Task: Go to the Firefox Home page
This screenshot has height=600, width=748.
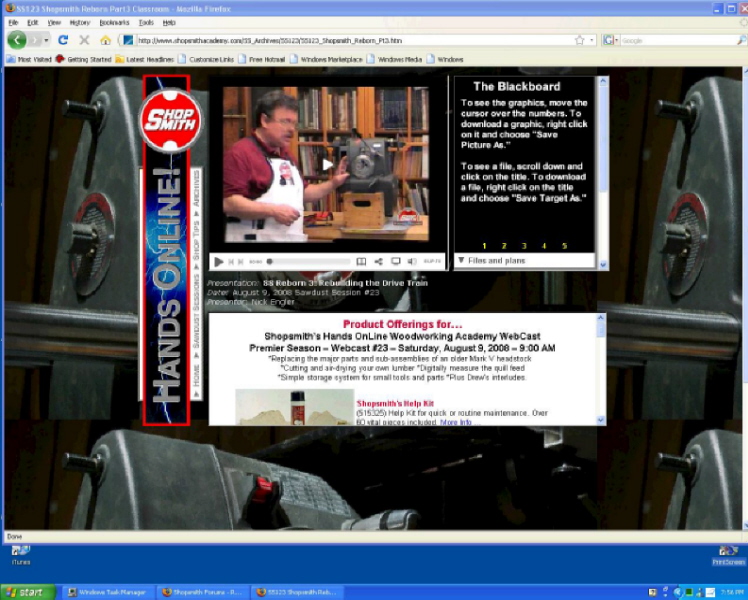Action: [x=105, y=40]
